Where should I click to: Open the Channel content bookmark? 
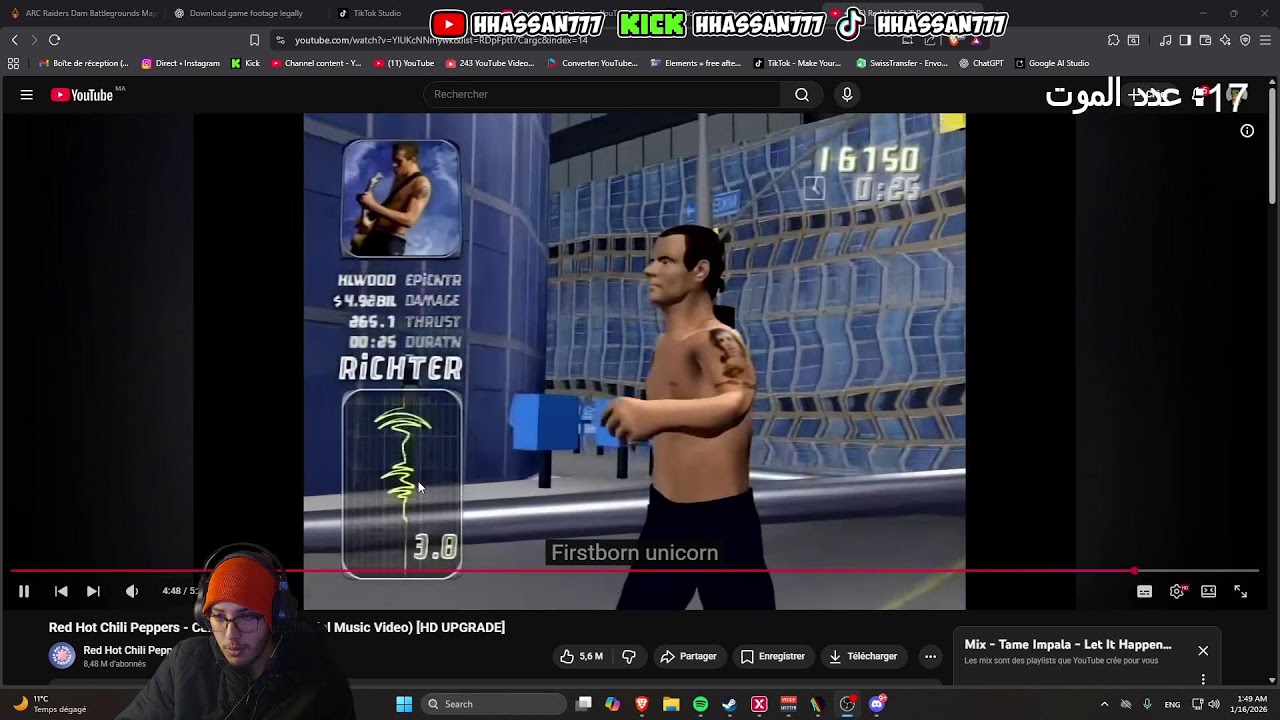point(316,63)
